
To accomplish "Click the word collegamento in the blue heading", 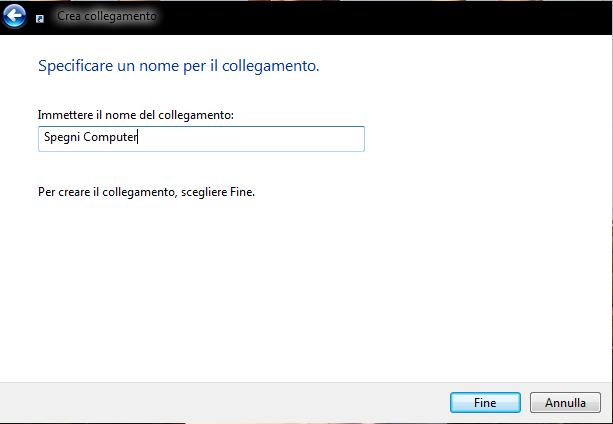I will (x=271, y=66).
